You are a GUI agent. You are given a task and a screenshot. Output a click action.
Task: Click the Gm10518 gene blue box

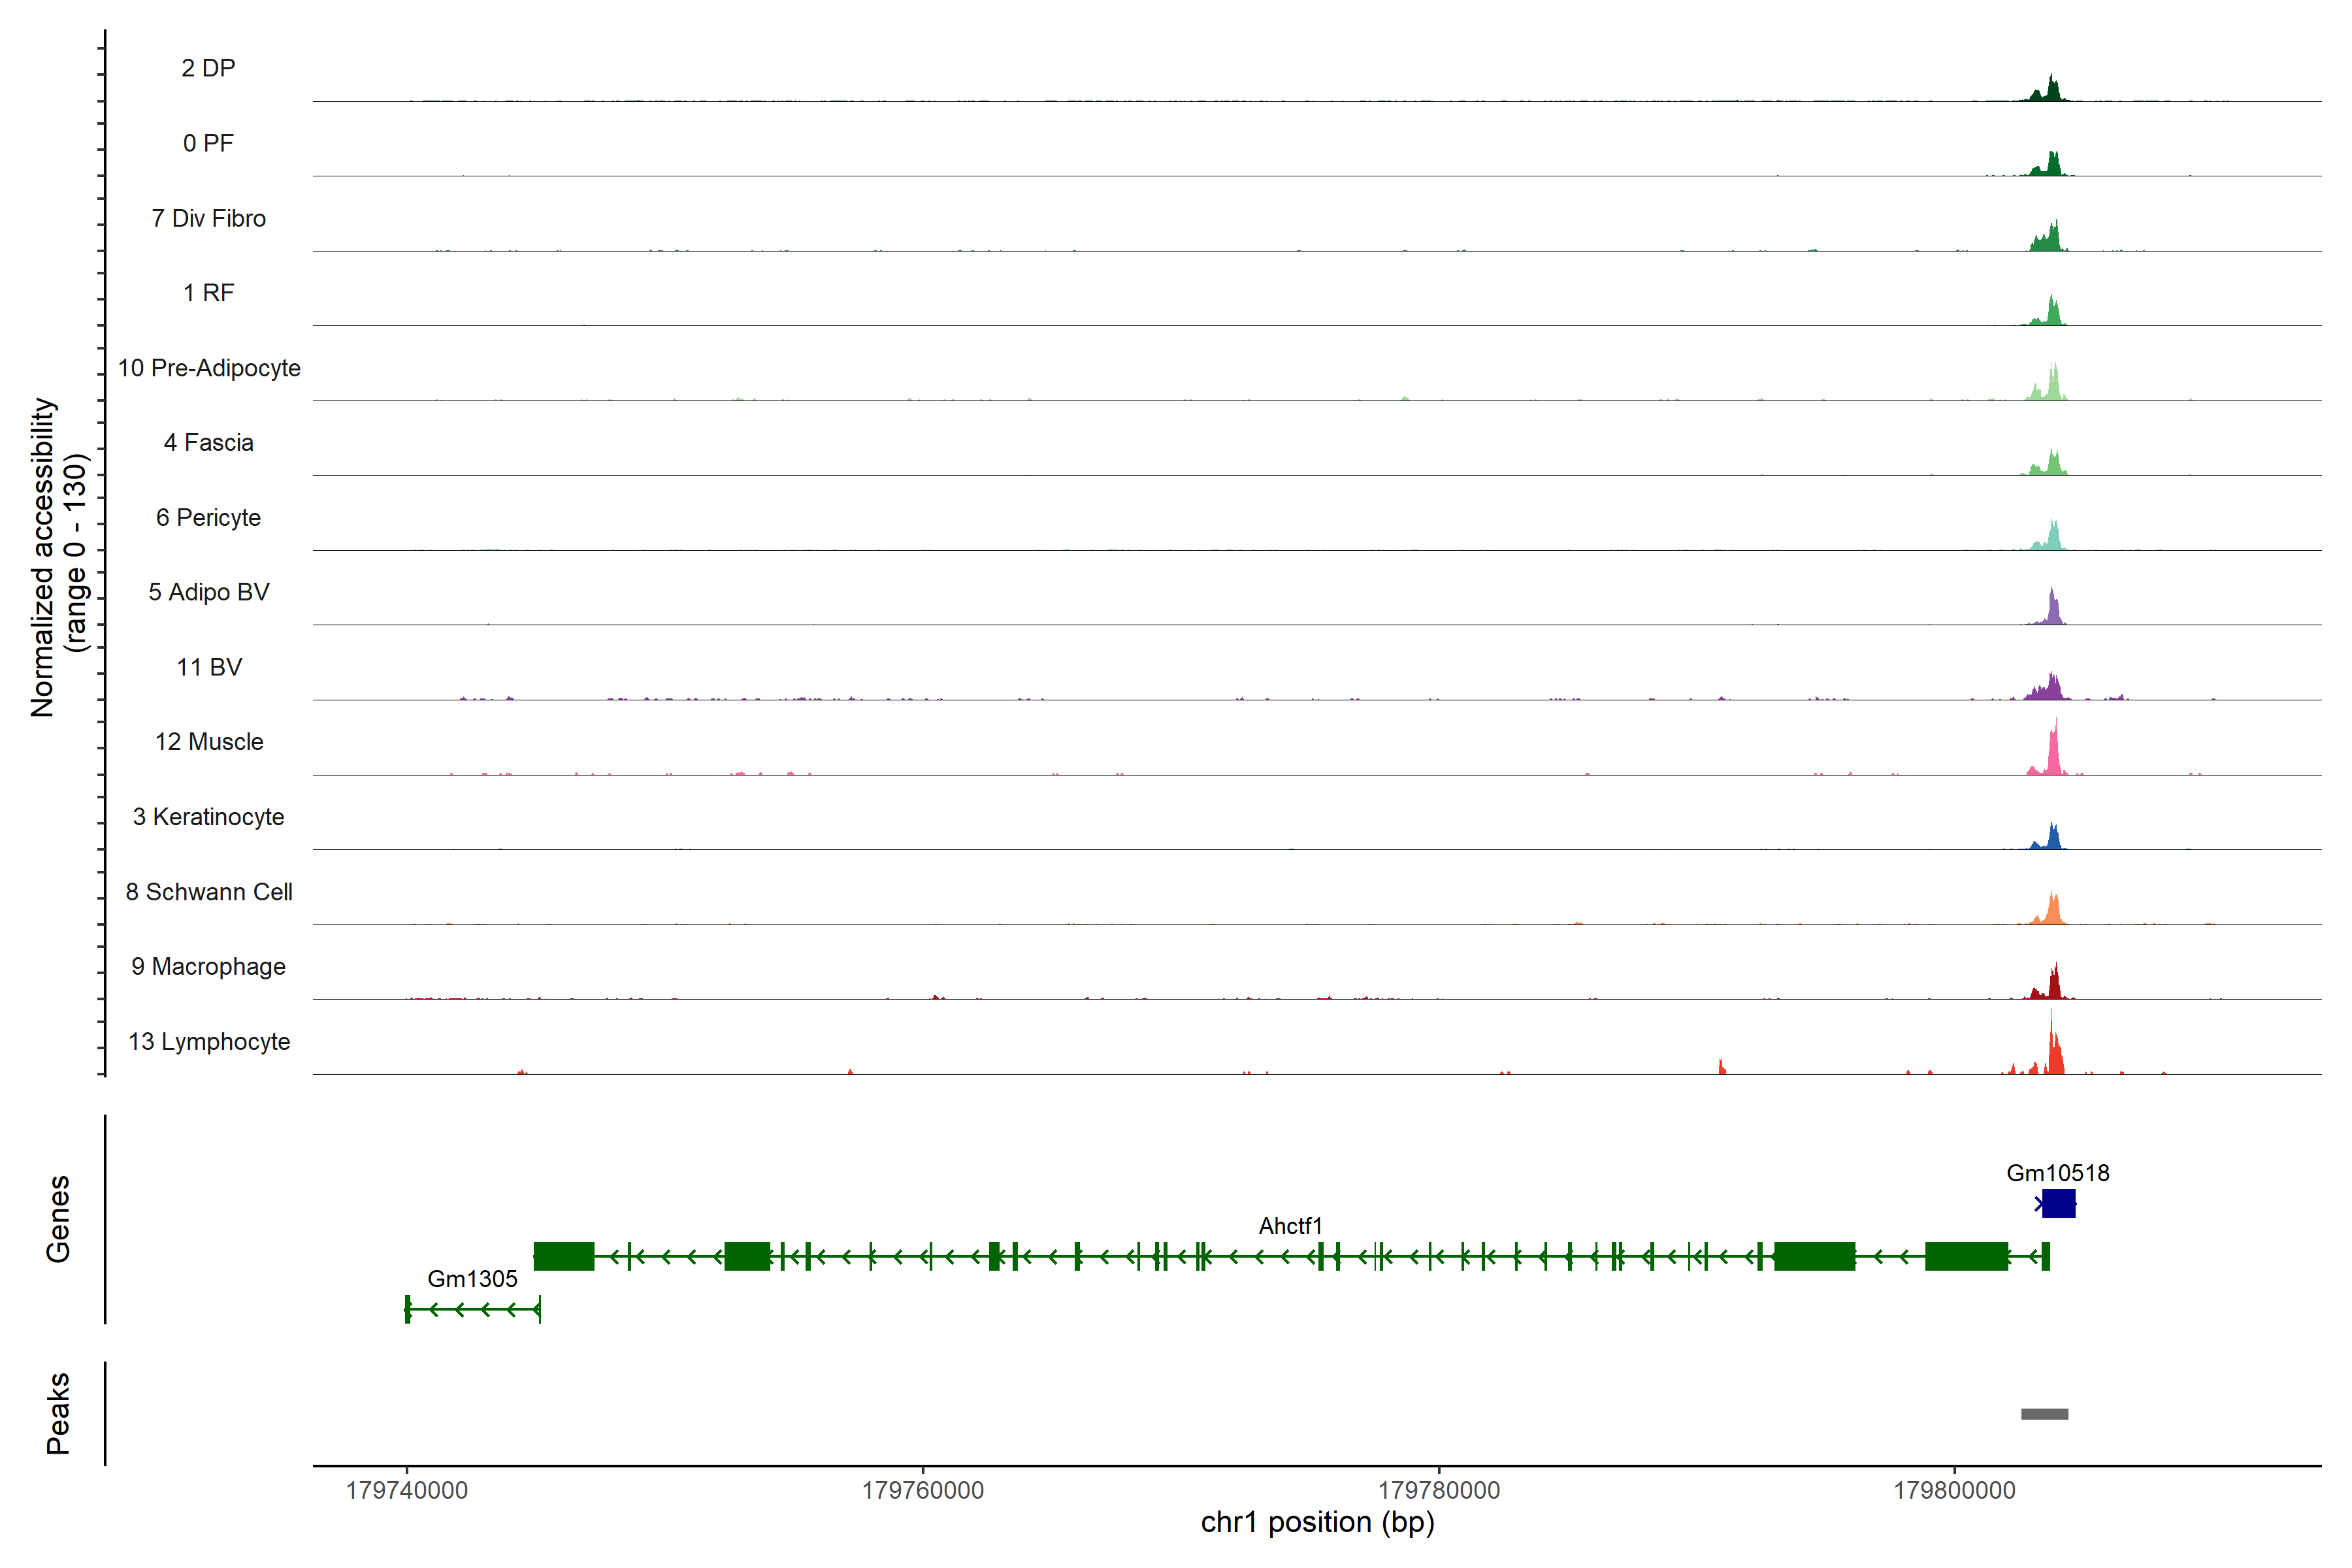click(2058, 1203)
